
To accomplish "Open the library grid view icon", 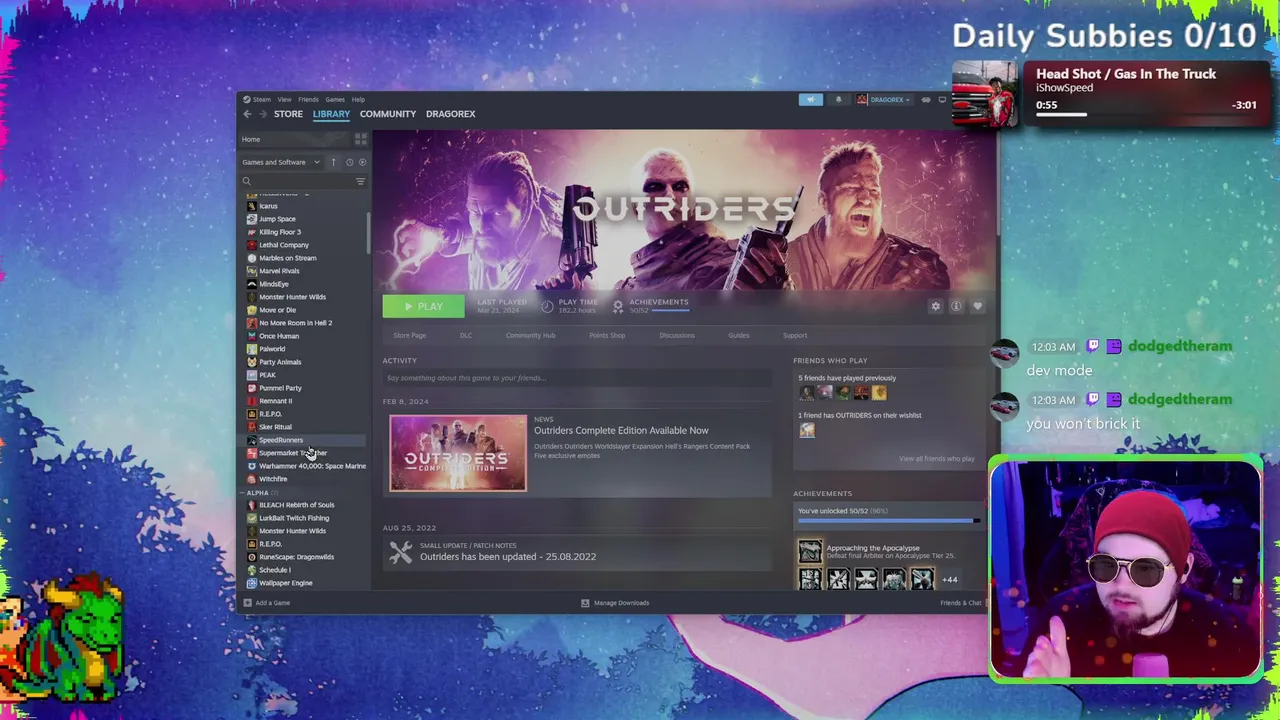I will (x=360, y=139).
